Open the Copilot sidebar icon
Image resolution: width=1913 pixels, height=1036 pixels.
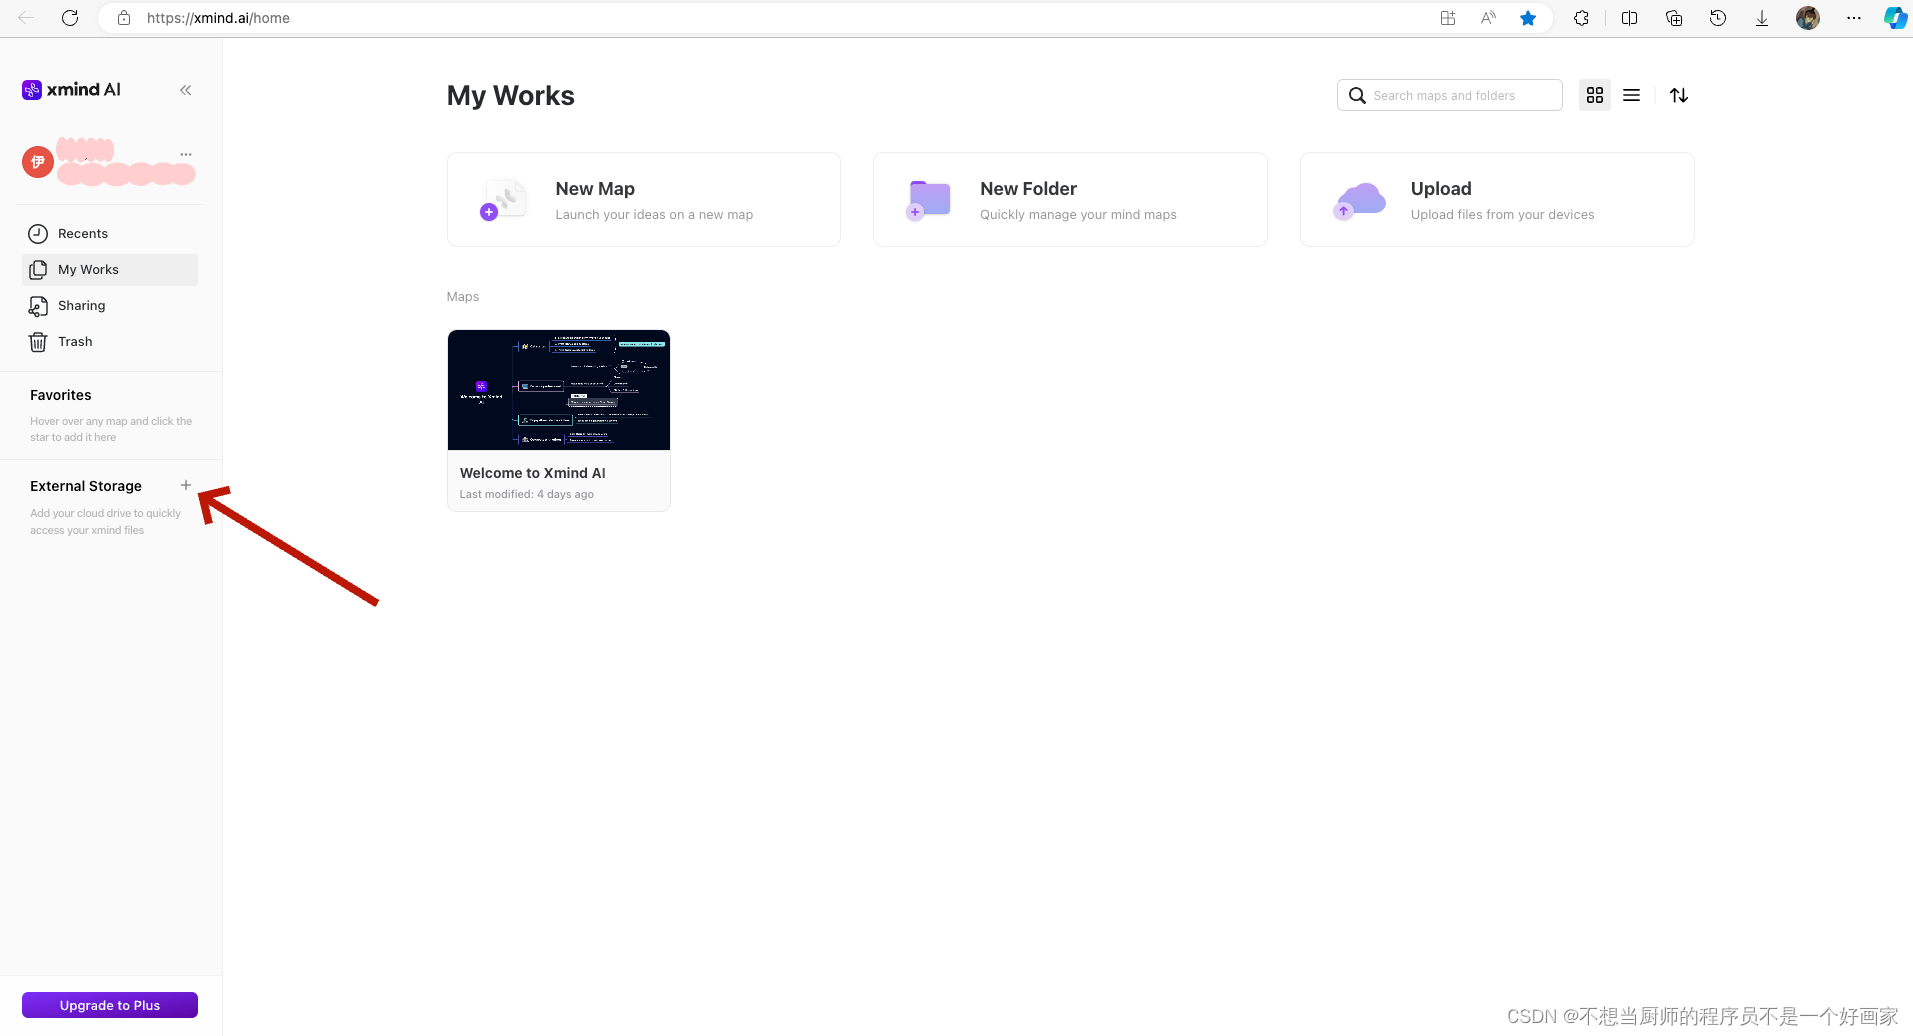click(1895, 18)
